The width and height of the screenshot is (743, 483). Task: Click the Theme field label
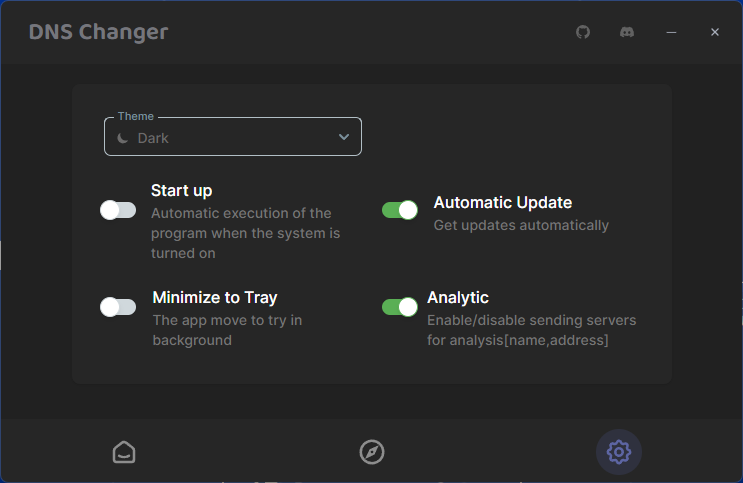136,116
